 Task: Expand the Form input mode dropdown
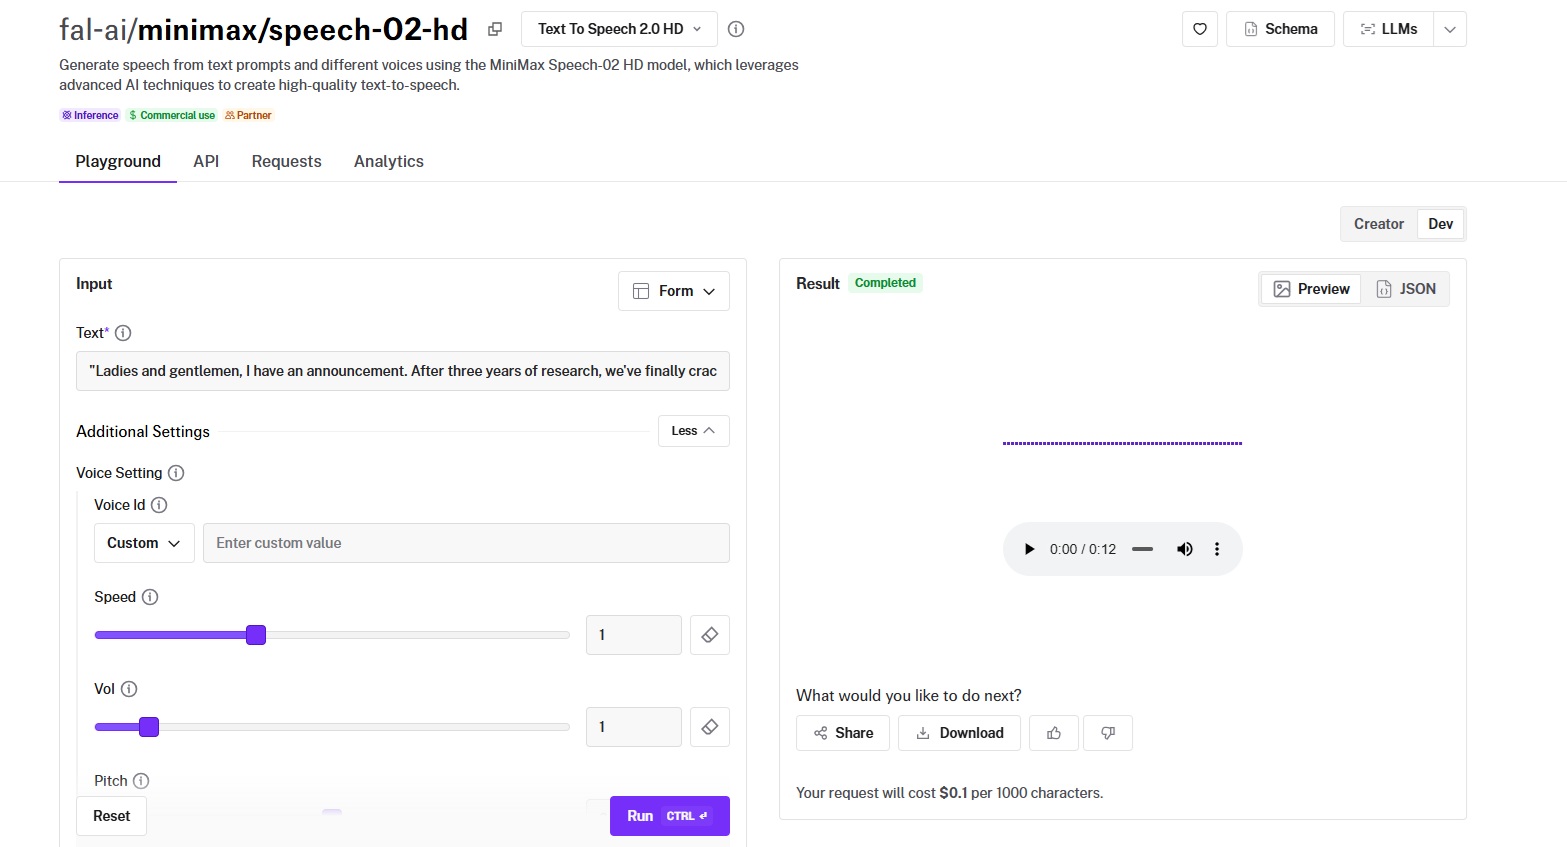[674, 291]
